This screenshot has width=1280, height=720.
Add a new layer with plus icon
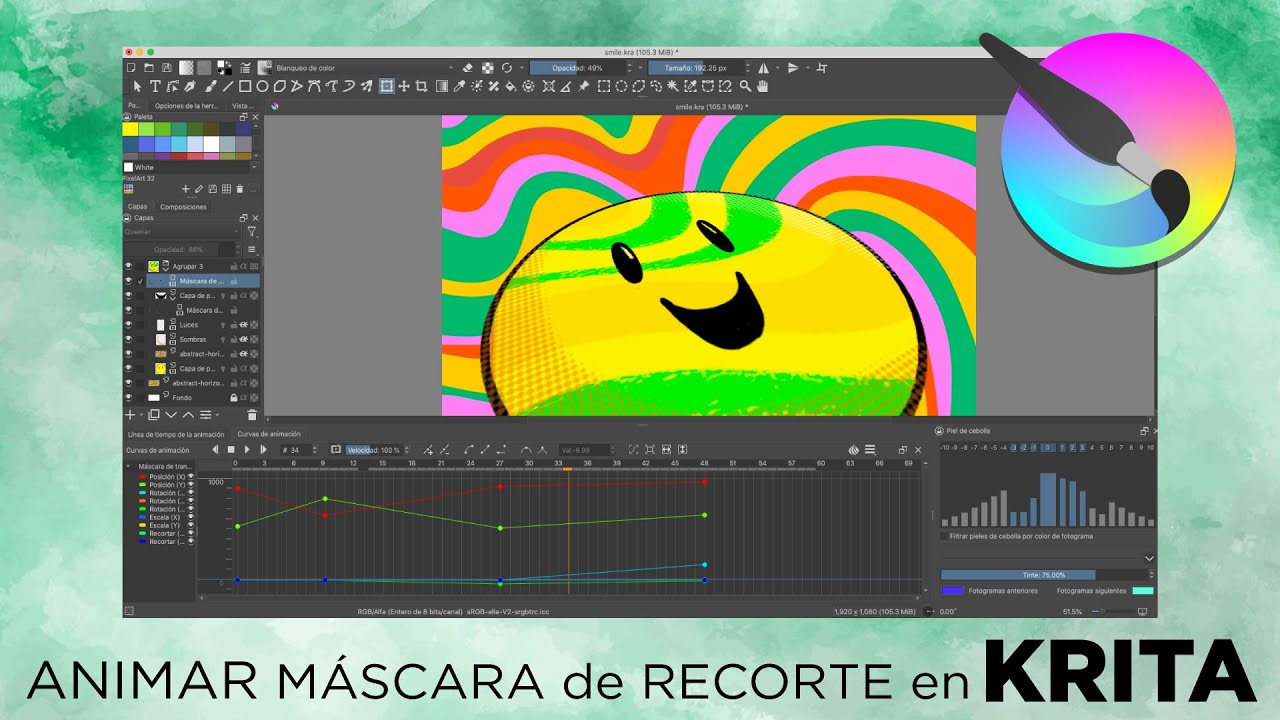[x=130, y=414]
